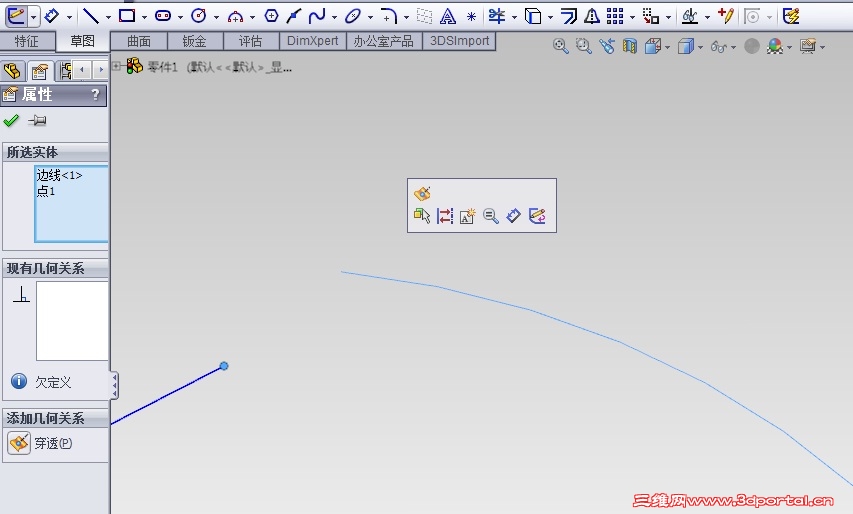Switch to the 评估 tab

251,41
